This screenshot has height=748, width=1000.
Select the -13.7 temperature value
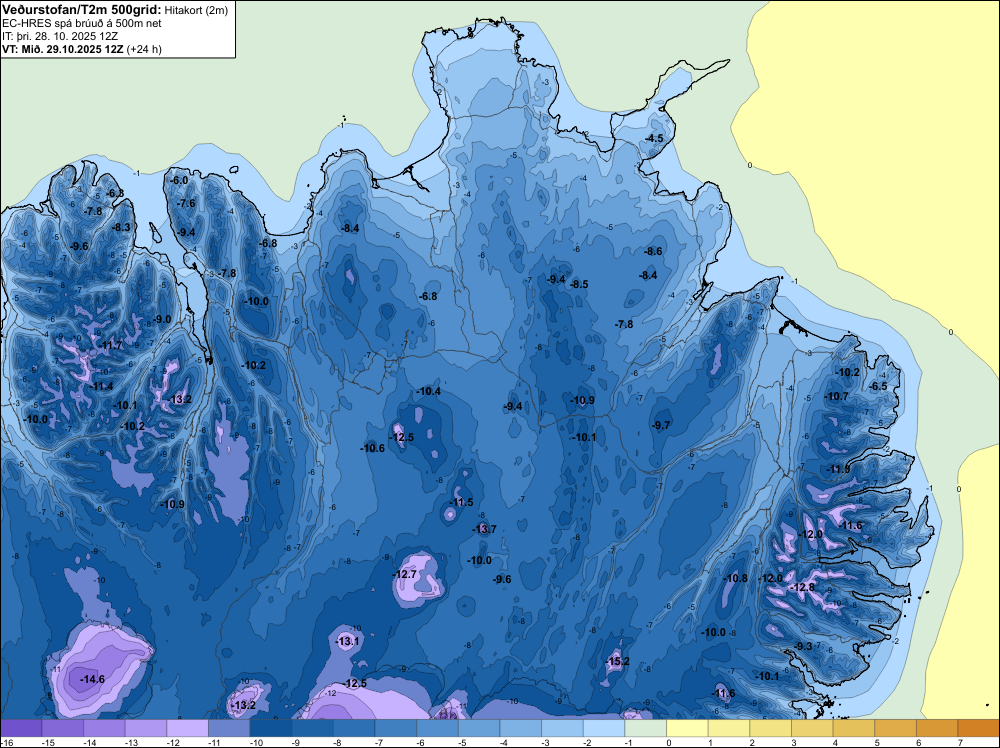484,529
